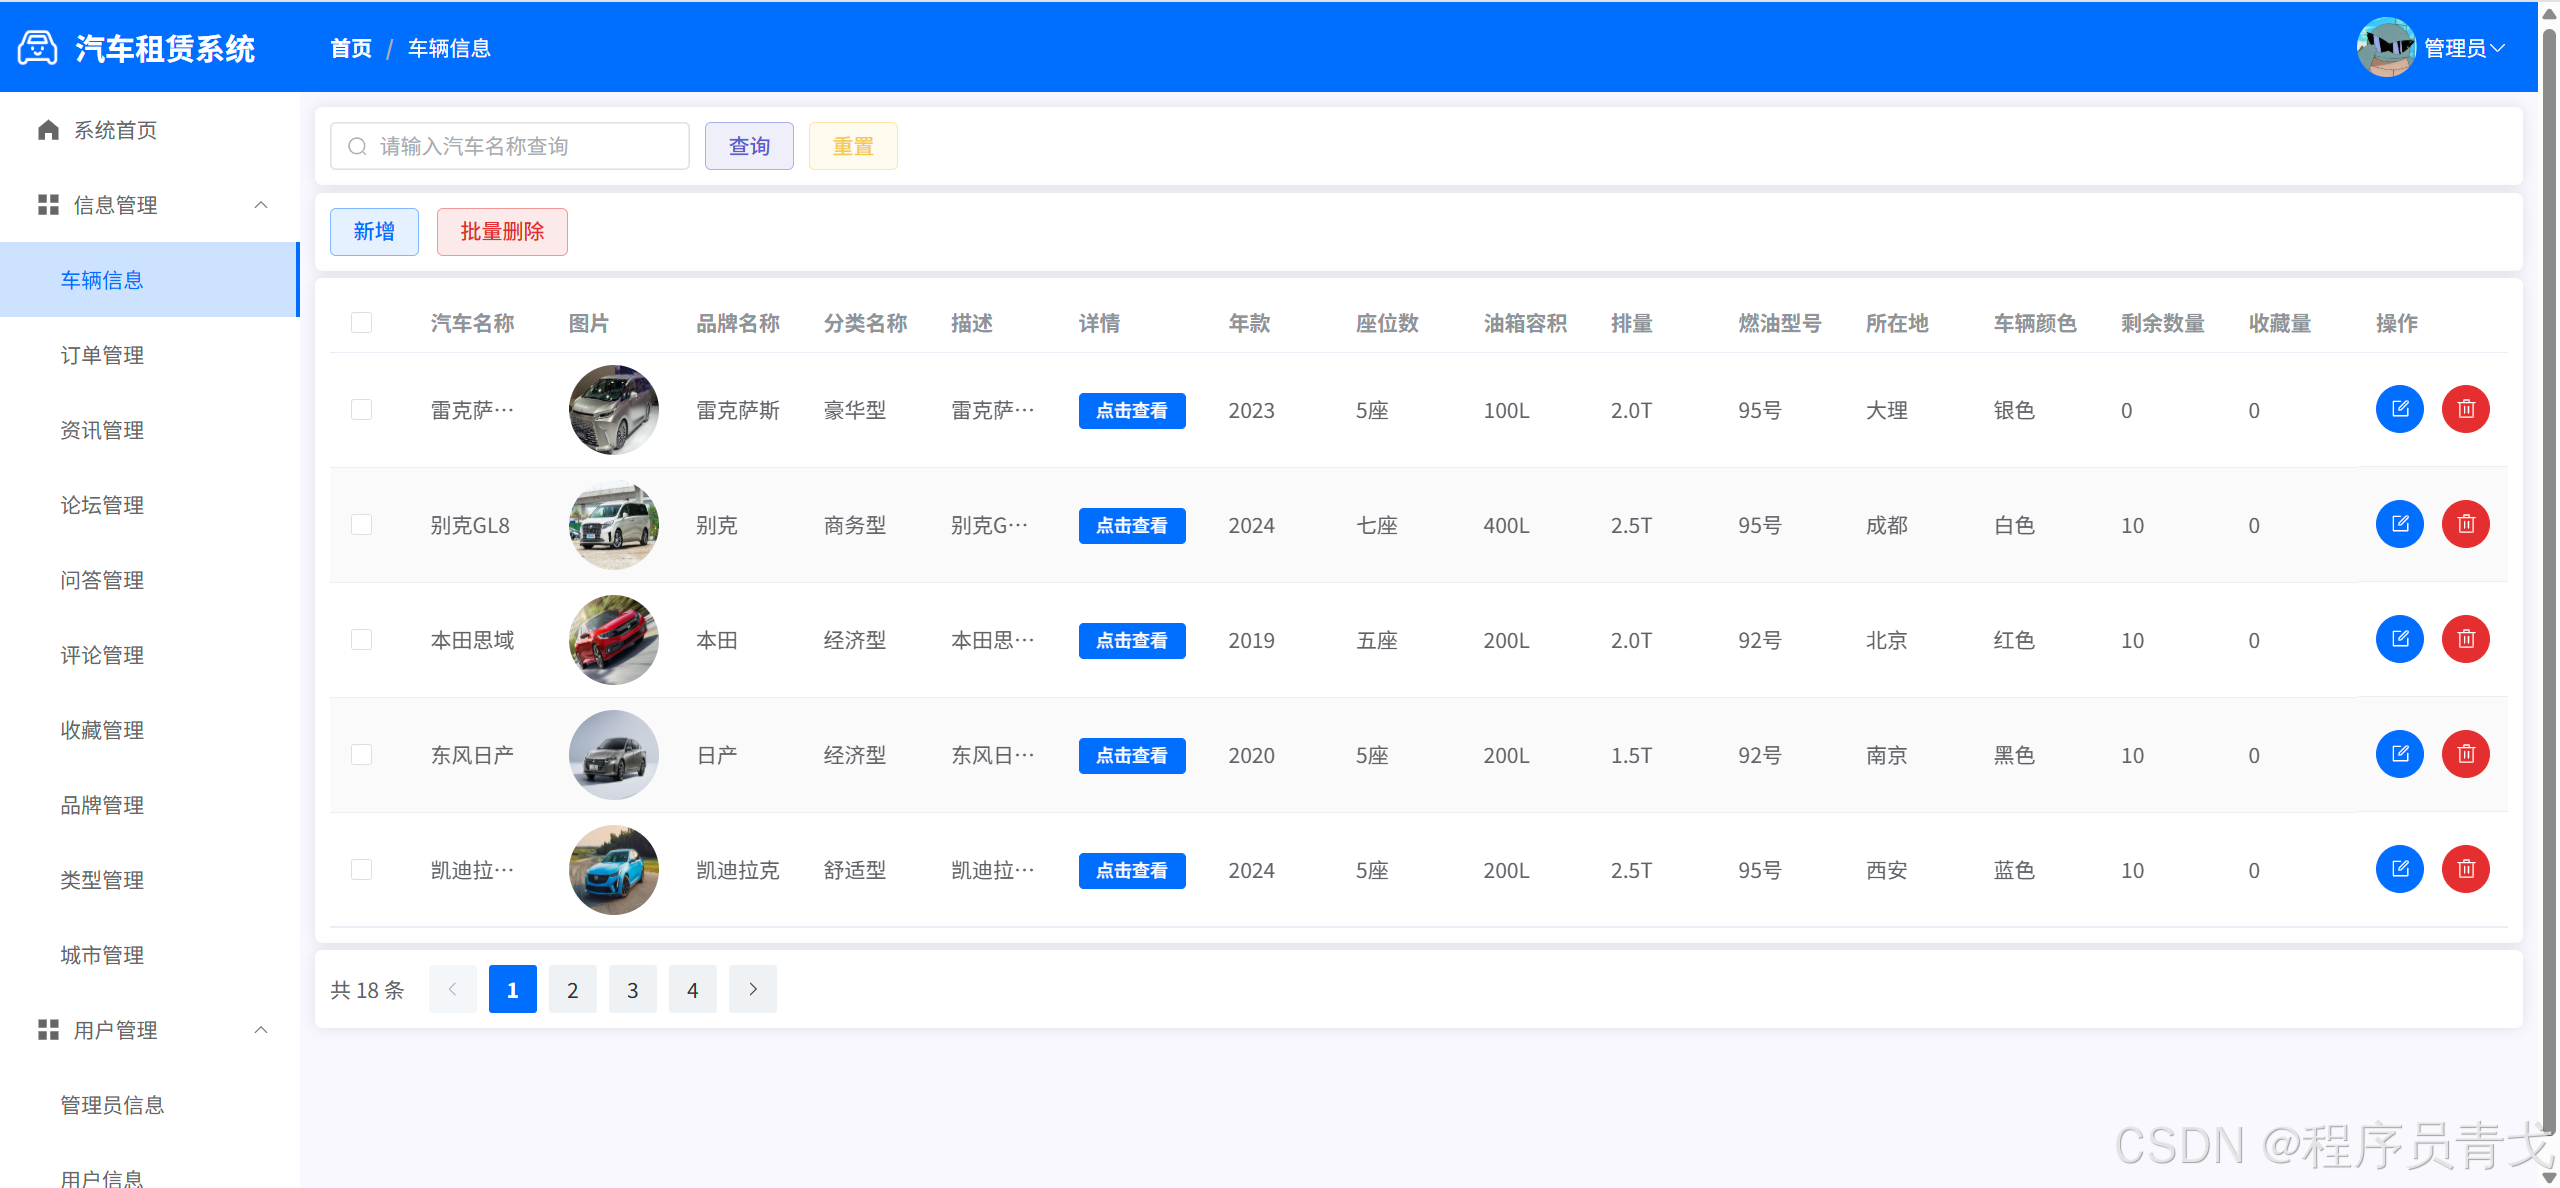
Task: Click the admin avatar picture top right
Action: tap(2387, 47)
